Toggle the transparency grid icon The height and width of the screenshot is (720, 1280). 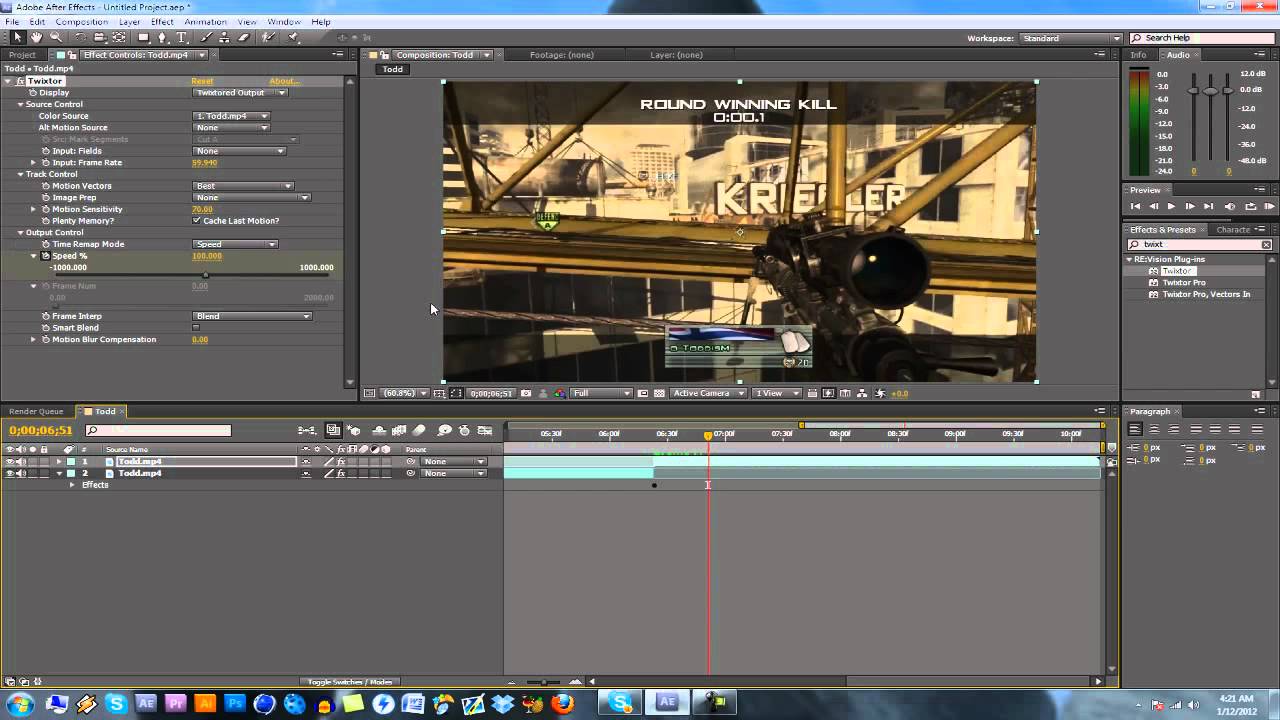pyautogui.click(x=659, y=393)
